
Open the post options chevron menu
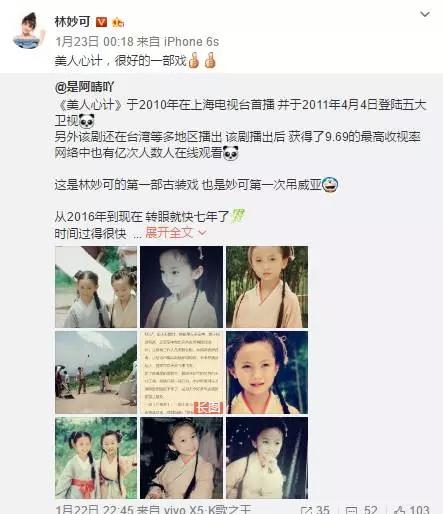425,14
